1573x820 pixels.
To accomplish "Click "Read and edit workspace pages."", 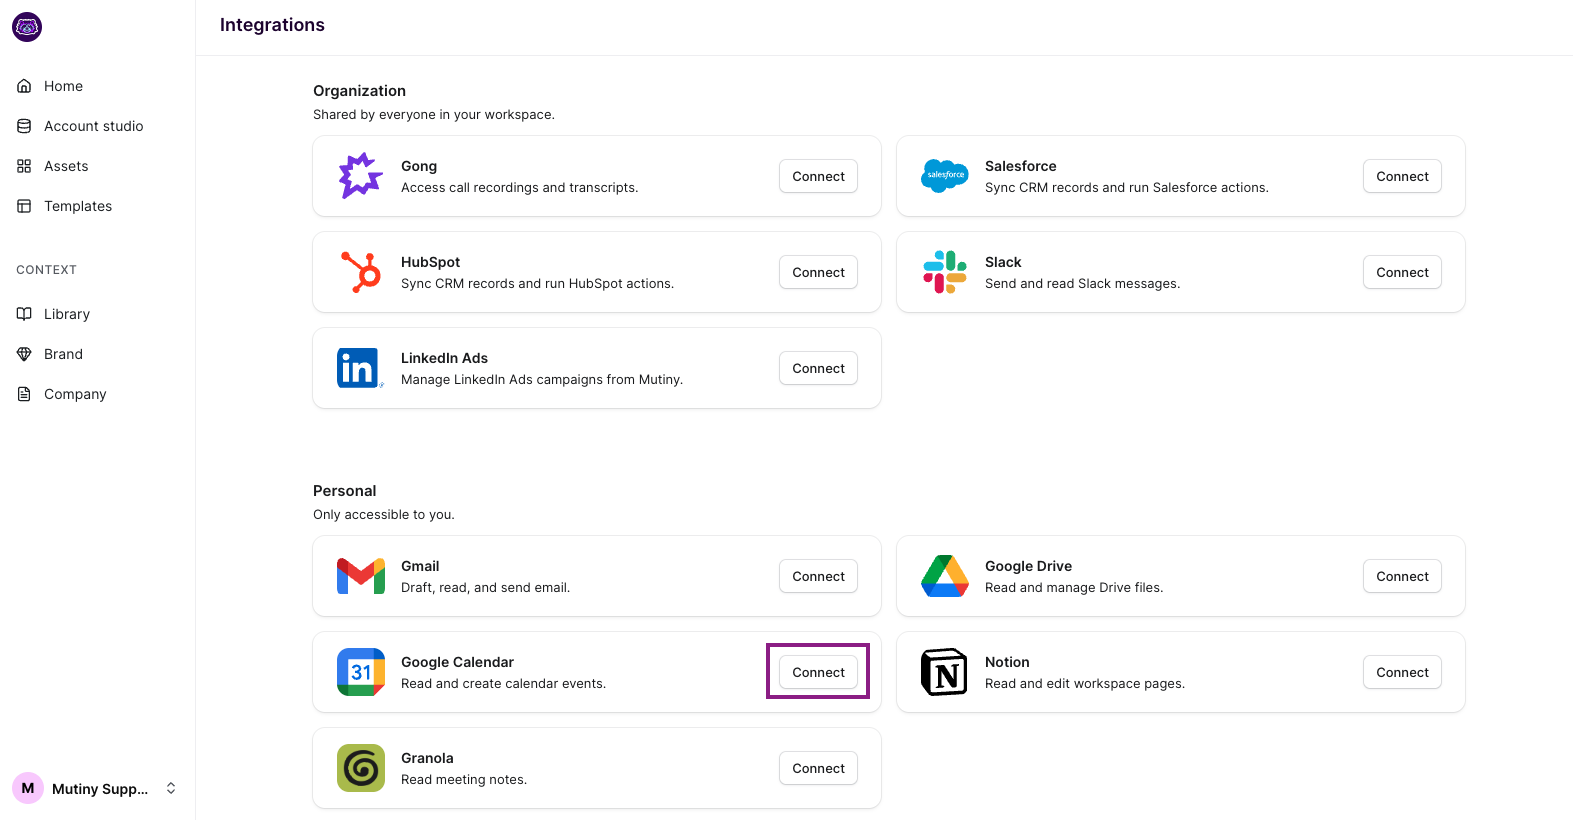I will pos(1085,684).
